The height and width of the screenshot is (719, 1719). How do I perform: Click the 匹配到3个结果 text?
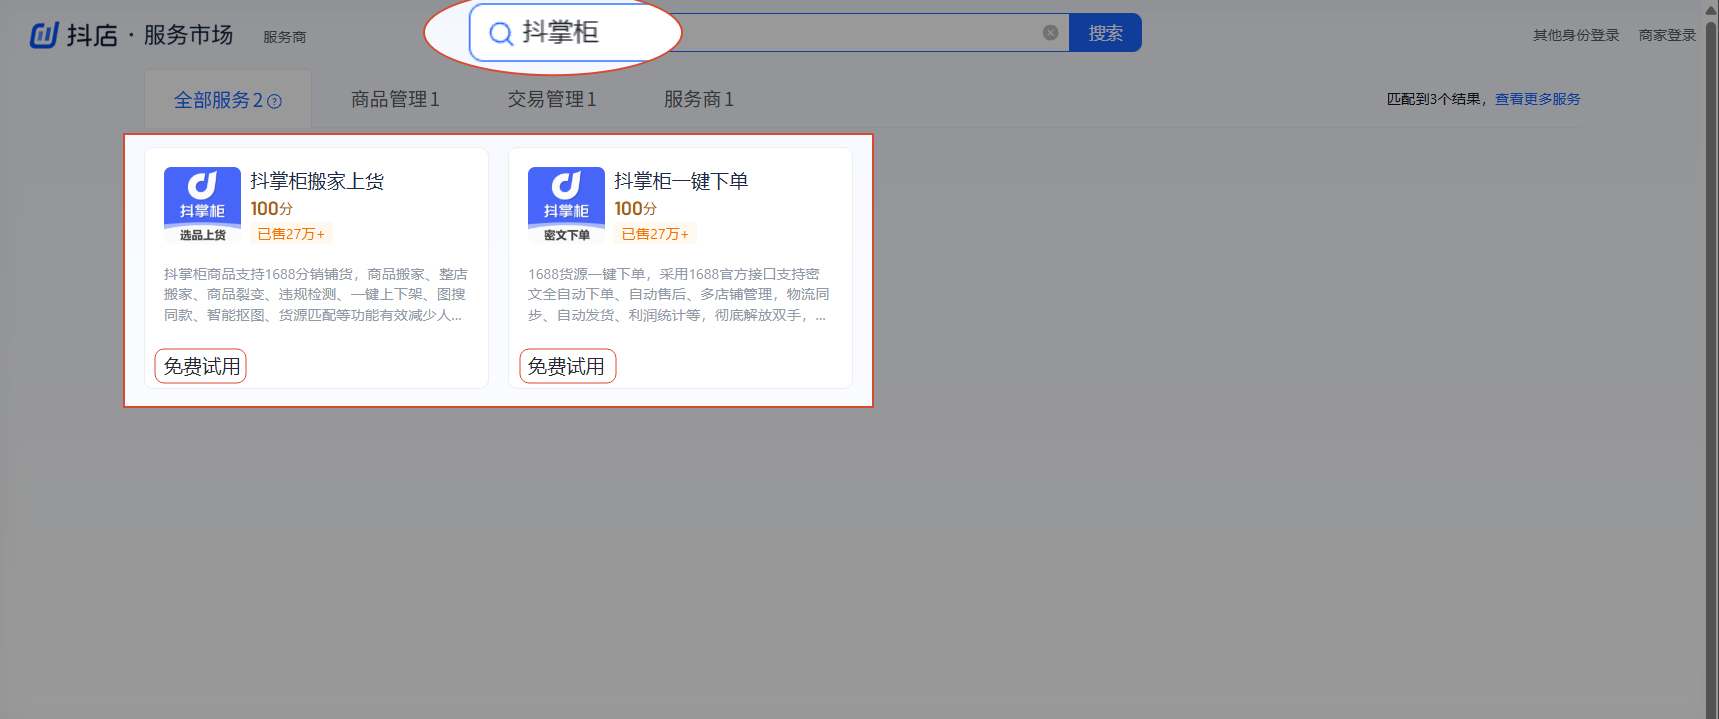point(1436,99)
